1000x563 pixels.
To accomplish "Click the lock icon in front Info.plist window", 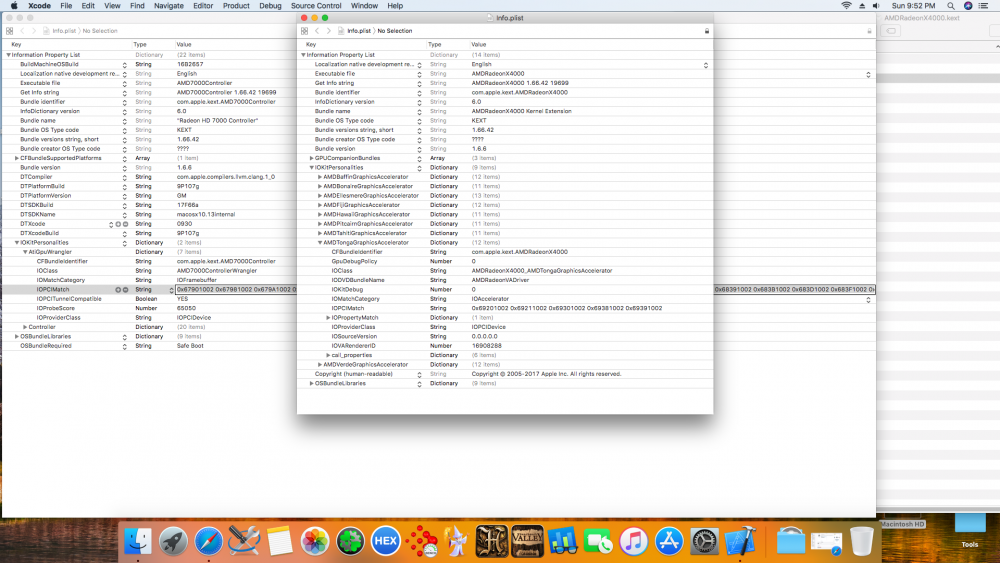I will click(x=707, y=31).
